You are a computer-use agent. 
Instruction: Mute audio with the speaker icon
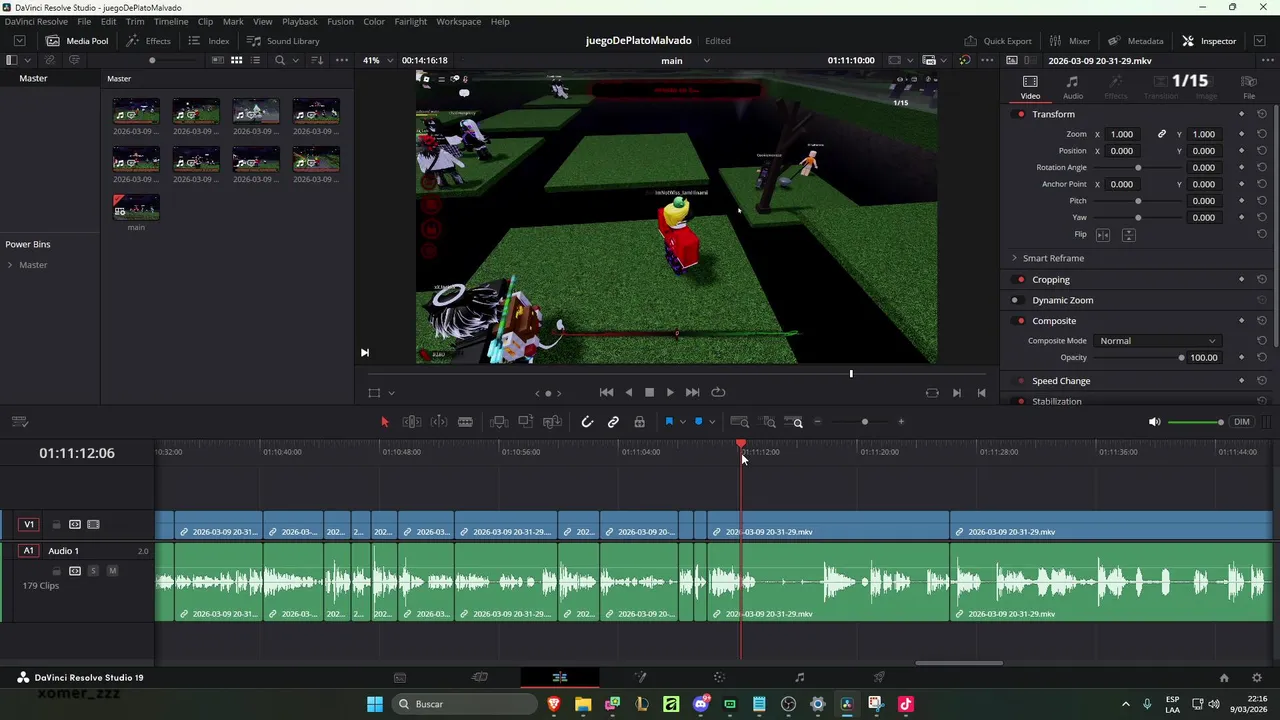[1154, 422]
